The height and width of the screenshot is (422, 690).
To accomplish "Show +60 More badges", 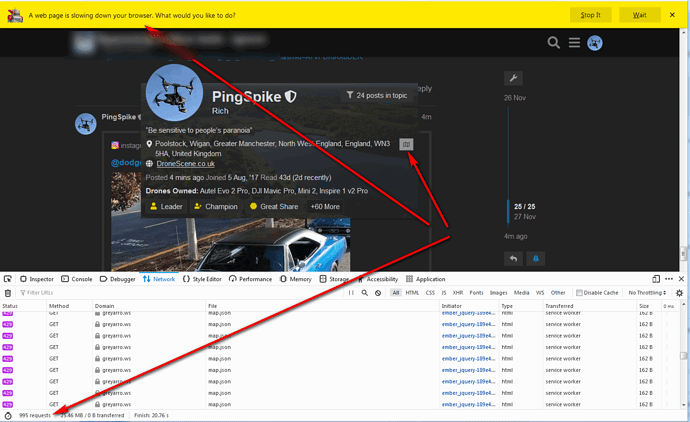I will 325,206.
